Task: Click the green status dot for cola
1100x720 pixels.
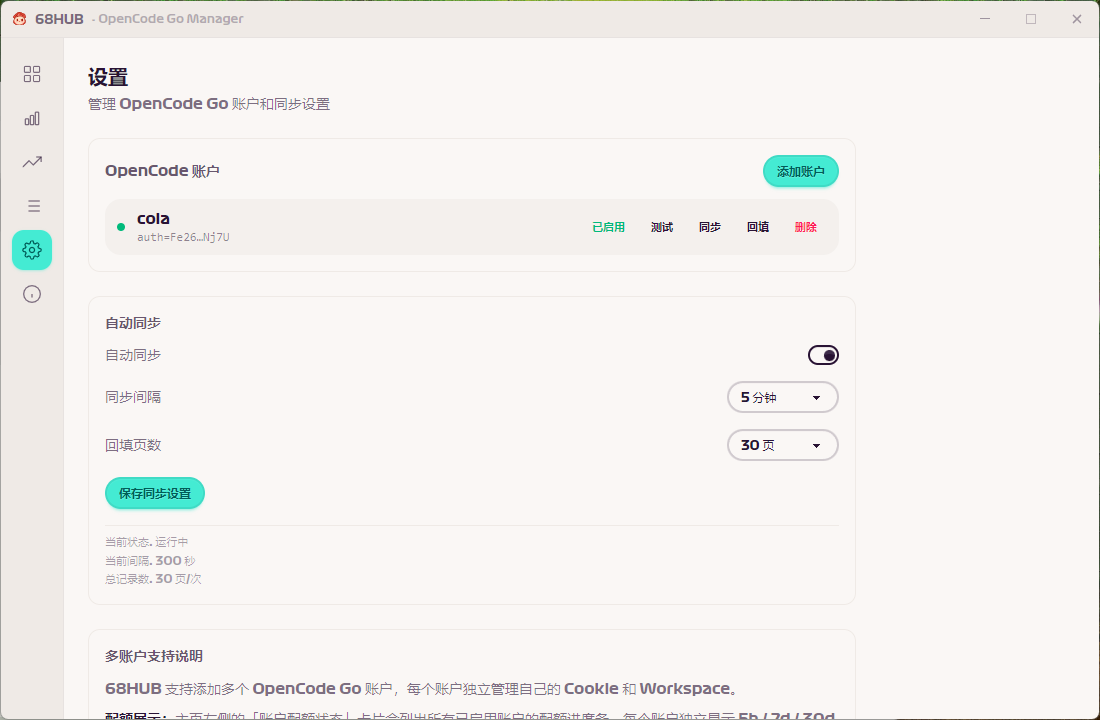Action: coord(121,227)
